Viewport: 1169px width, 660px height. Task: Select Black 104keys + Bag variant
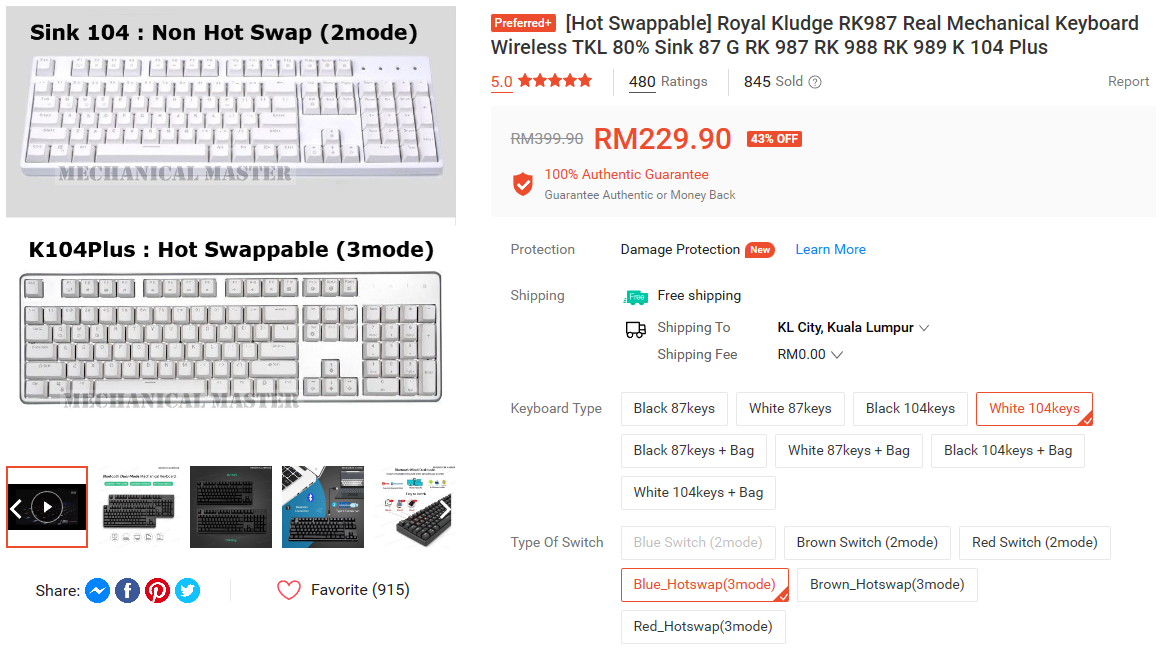(1007, 451)
